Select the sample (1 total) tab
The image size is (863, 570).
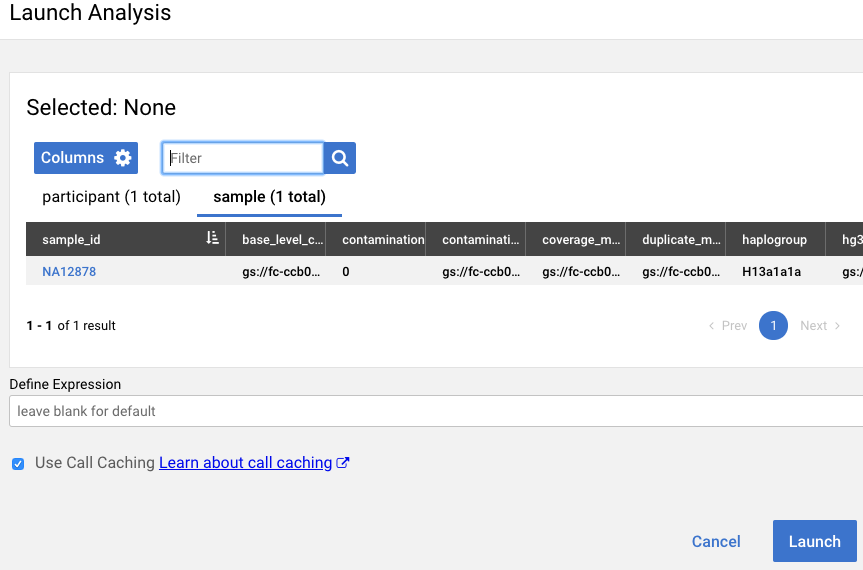coord(270,197)
